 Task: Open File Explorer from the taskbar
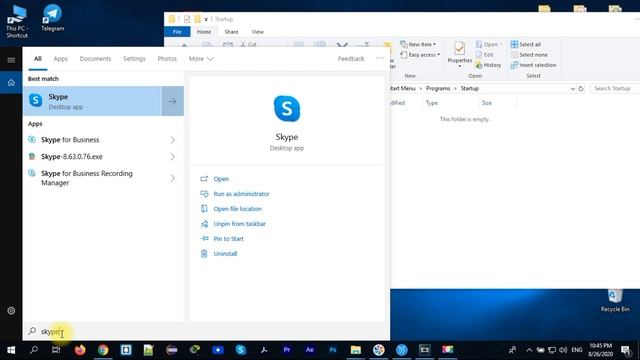tap(356, 350)
